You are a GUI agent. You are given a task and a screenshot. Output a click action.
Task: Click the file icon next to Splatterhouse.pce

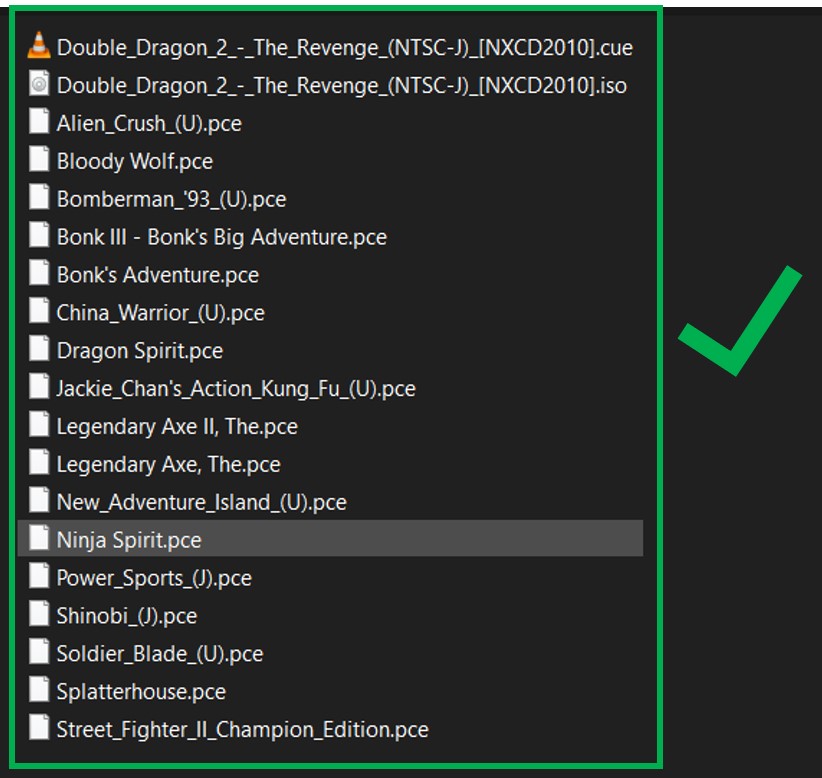39,690
